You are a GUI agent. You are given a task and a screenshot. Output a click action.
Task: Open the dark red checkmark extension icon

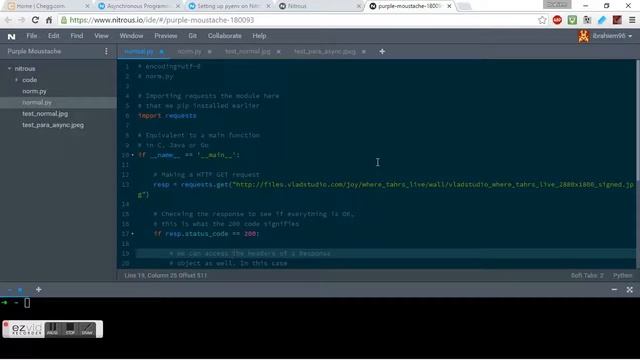(x=617, y=20)
